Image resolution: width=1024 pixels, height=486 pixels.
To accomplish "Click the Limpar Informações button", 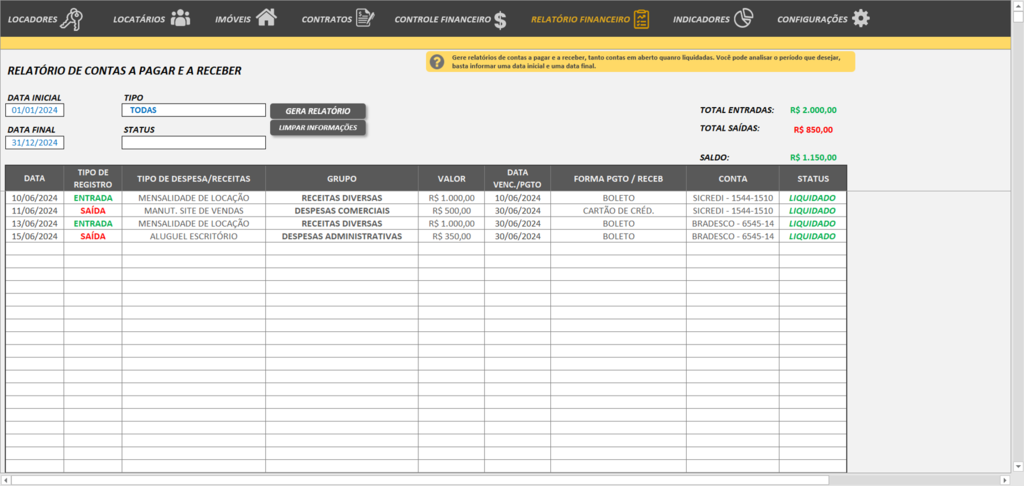I will (318, 127).
